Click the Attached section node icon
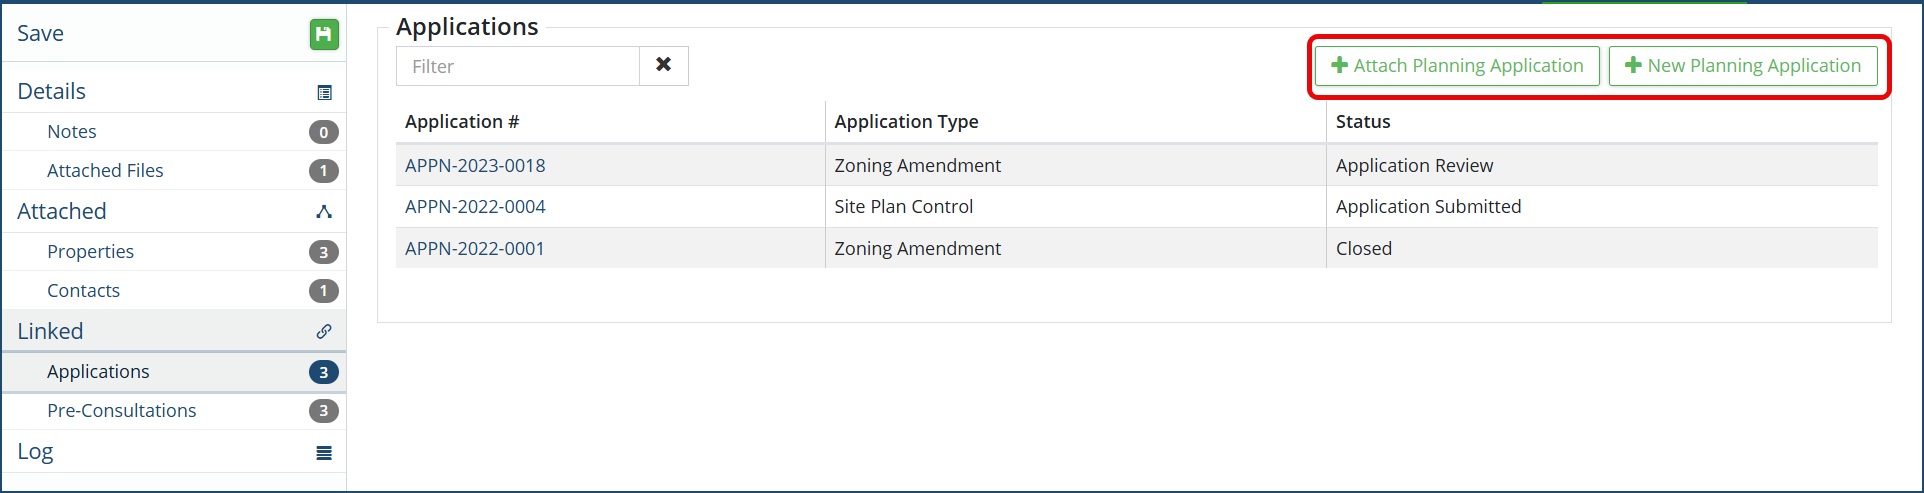This screenshot has width=1924, height=493. coord(324,212)
